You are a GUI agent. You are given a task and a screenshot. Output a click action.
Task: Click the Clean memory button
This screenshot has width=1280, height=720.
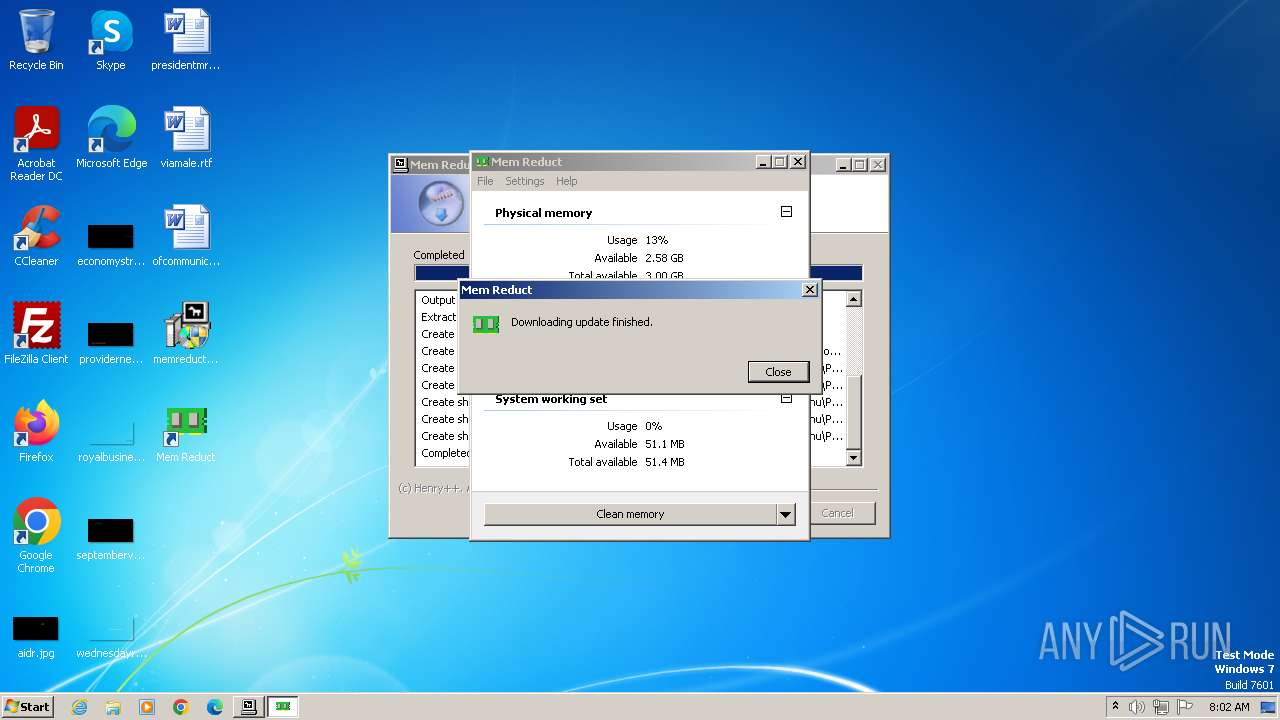[x=630, y=514]
